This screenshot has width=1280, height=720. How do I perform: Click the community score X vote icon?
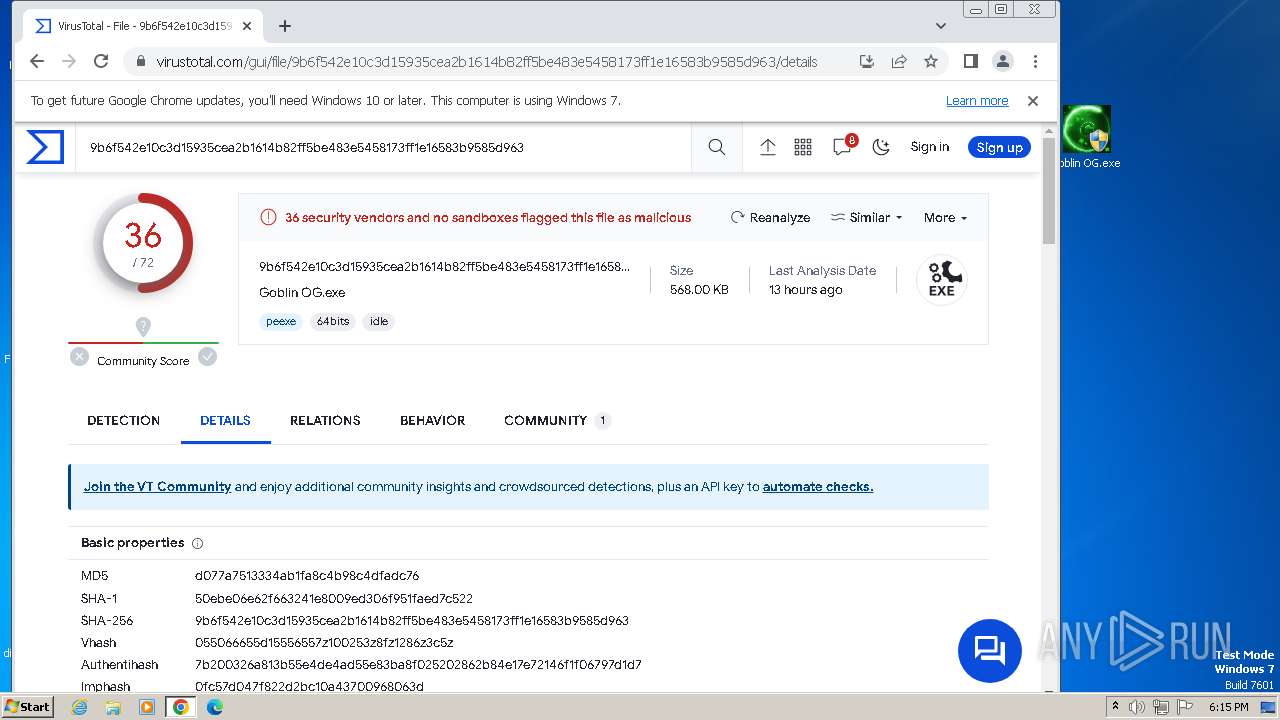pos(79,356)
